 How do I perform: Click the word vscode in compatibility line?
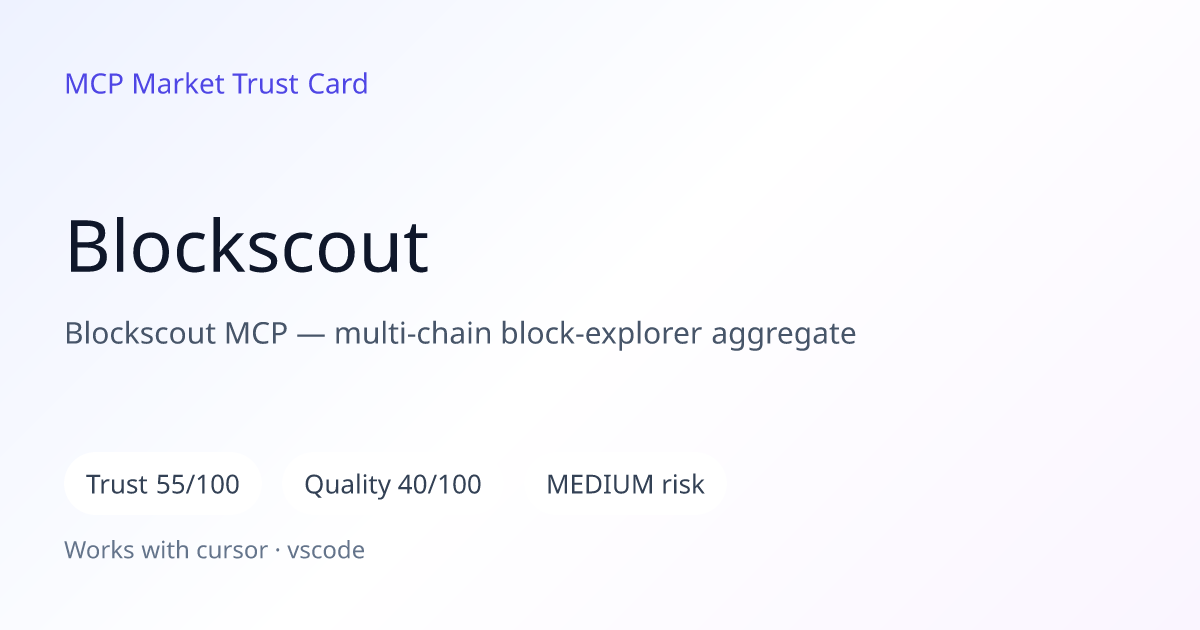pos(326,550)
